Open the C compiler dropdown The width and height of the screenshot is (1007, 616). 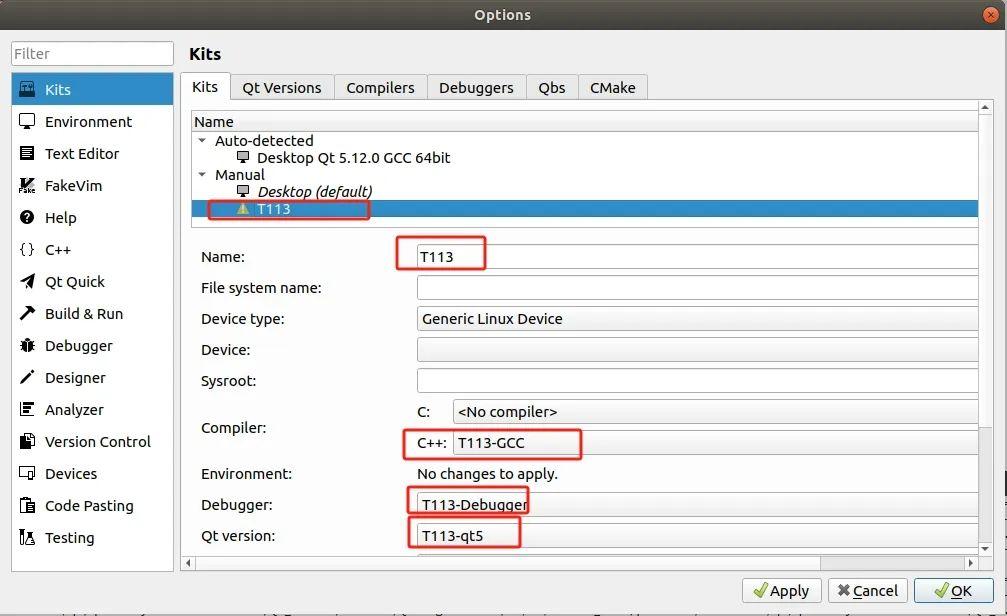click(x=715, y=412)
